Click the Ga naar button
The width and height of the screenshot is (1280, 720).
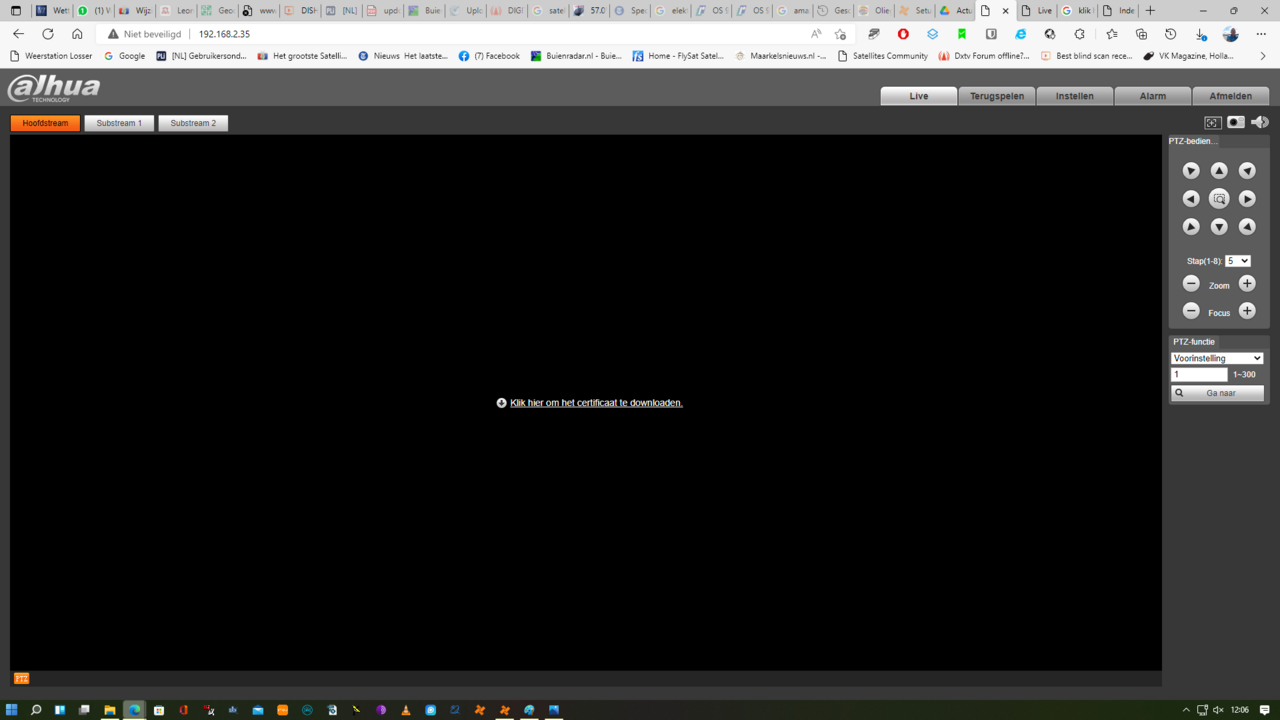[x=1217, y=393]
